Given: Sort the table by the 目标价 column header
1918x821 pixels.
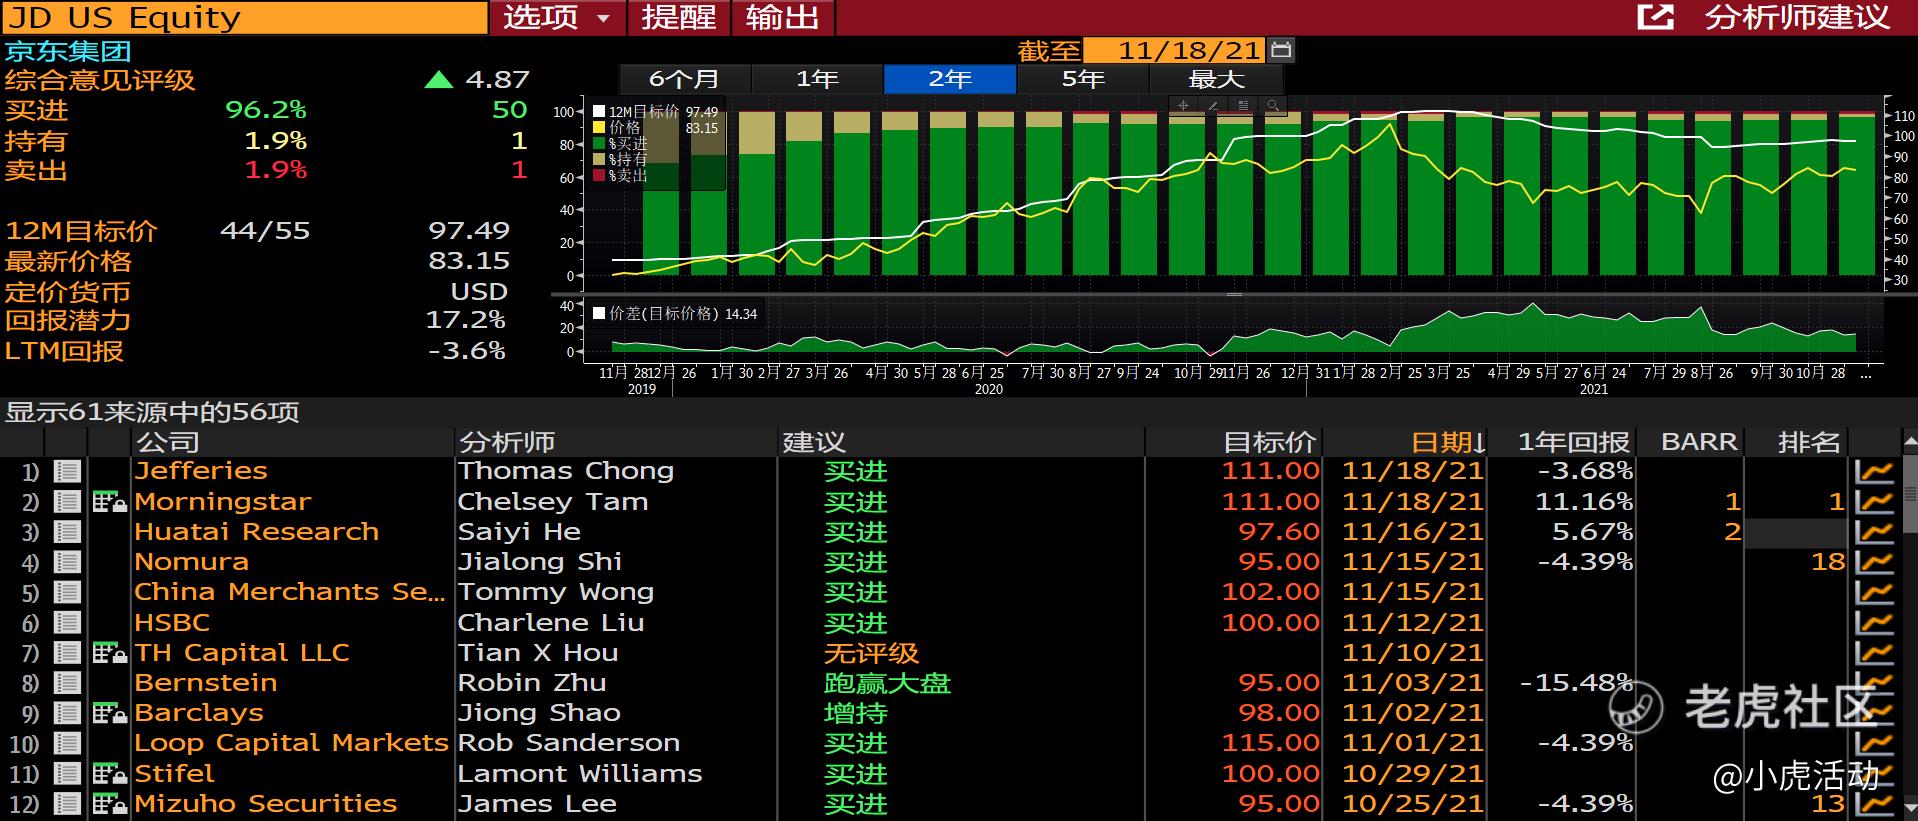Looking at the screenshot, I should tap(1234, 442).
